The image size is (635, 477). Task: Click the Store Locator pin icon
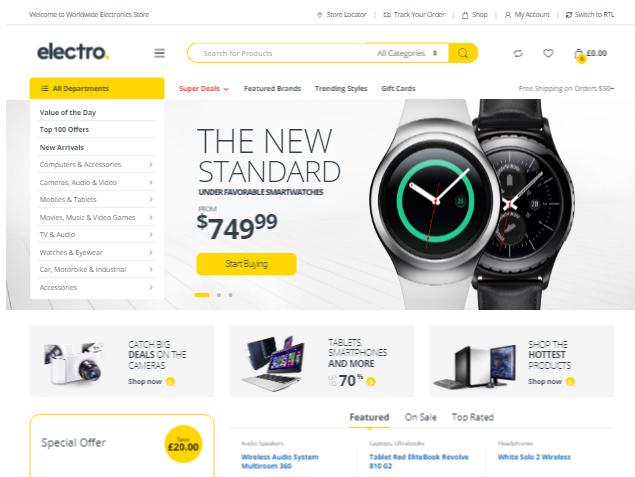click(x=320, y=15)
